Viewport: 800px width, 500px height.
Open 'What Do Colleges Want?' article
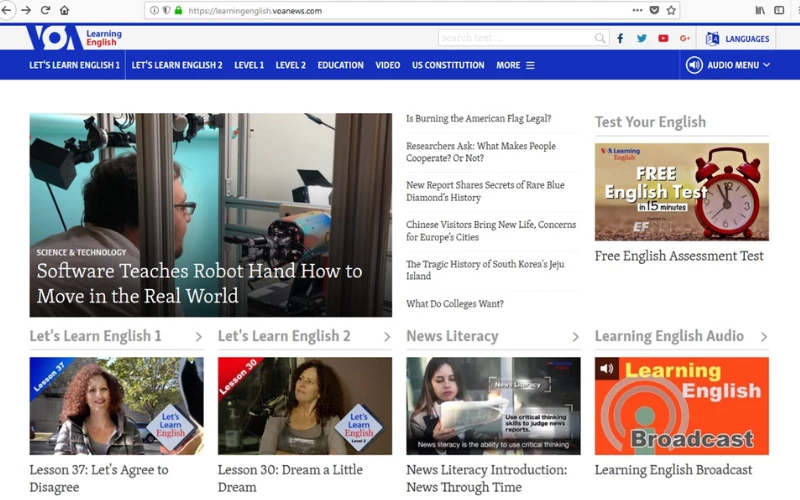pyautogui.click(x=455, y=304)
